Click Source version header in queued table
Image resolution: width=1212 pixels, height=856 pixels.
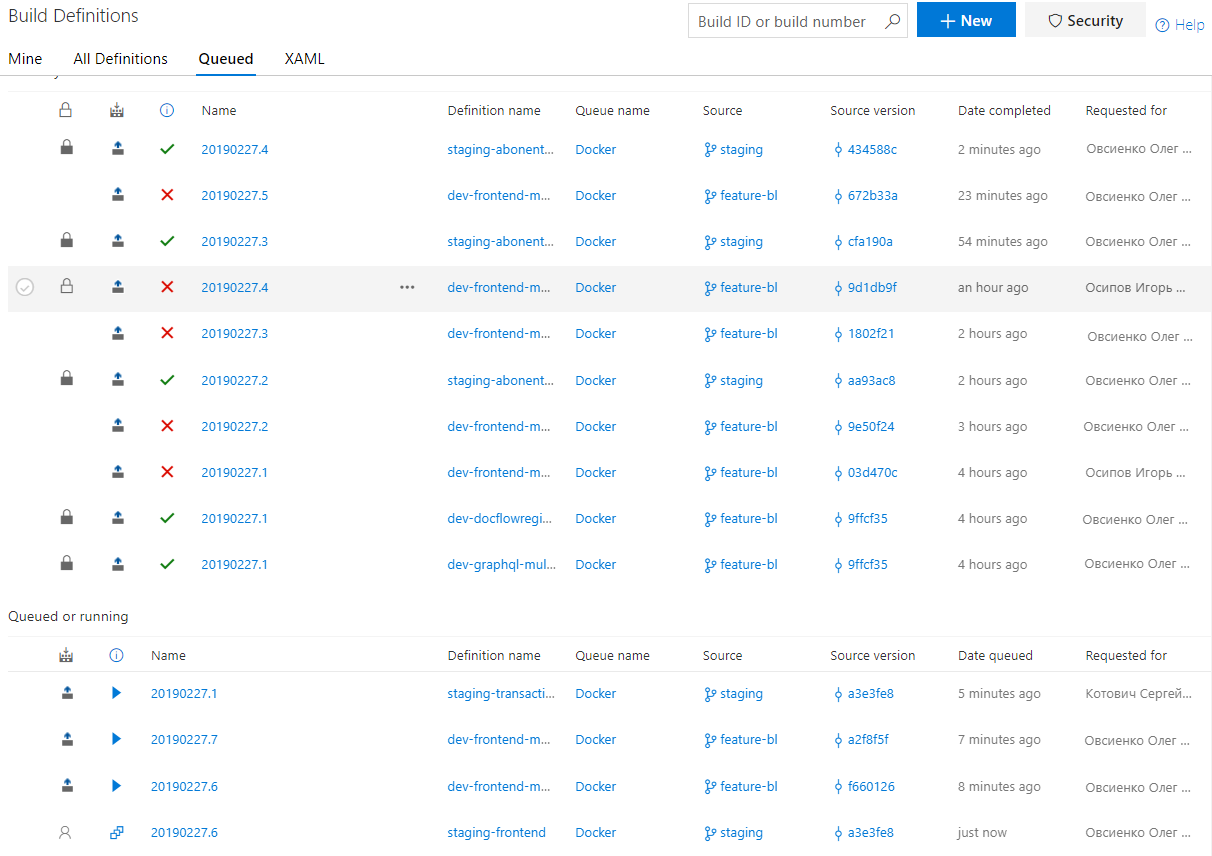click(x=872, y=655)
